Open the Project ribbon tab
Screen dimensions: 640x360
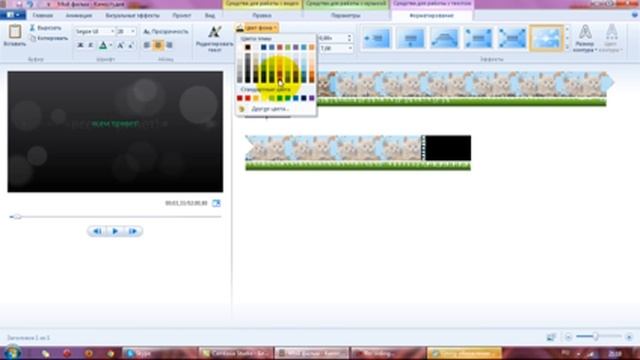pyautogui.click(x=182, y=16)
